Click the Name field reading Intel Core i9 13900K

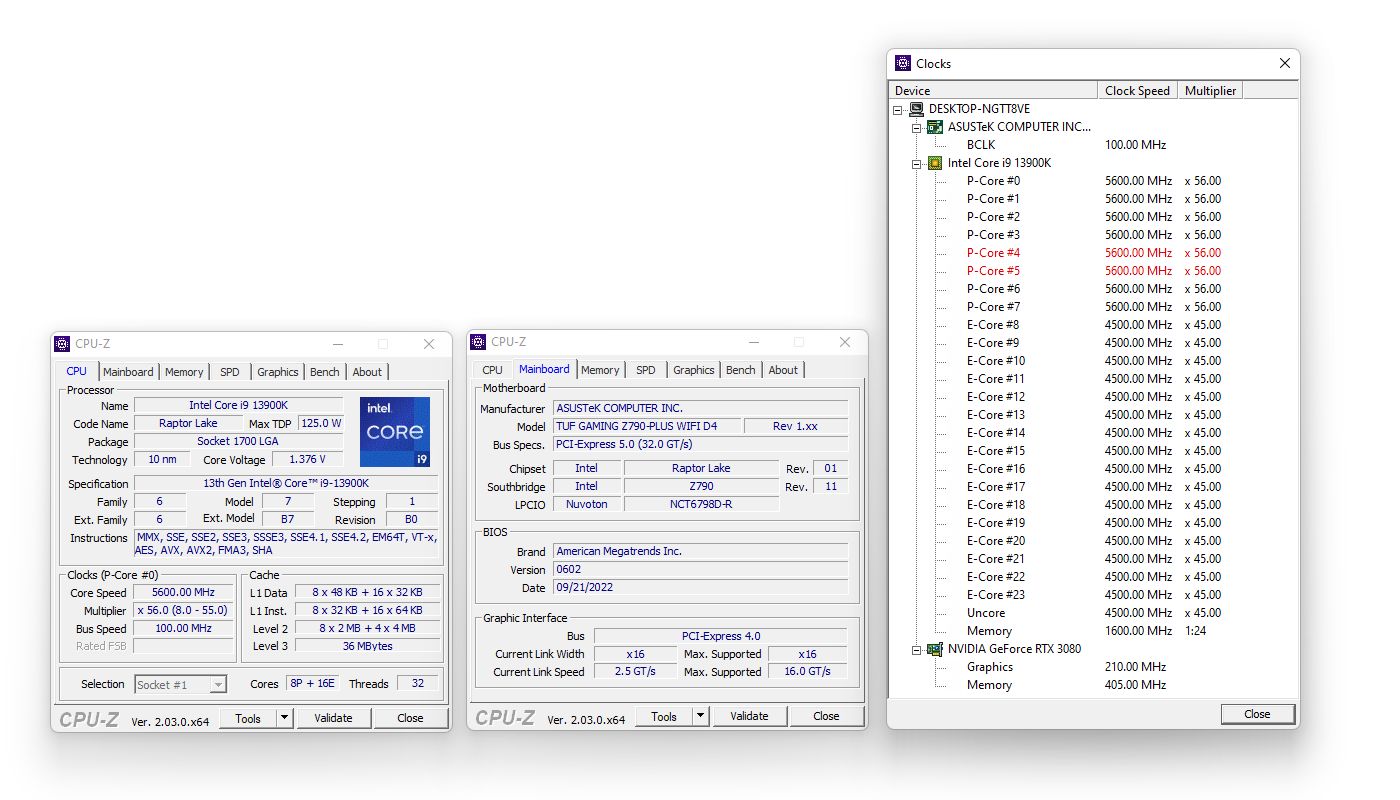pos(238,405)
